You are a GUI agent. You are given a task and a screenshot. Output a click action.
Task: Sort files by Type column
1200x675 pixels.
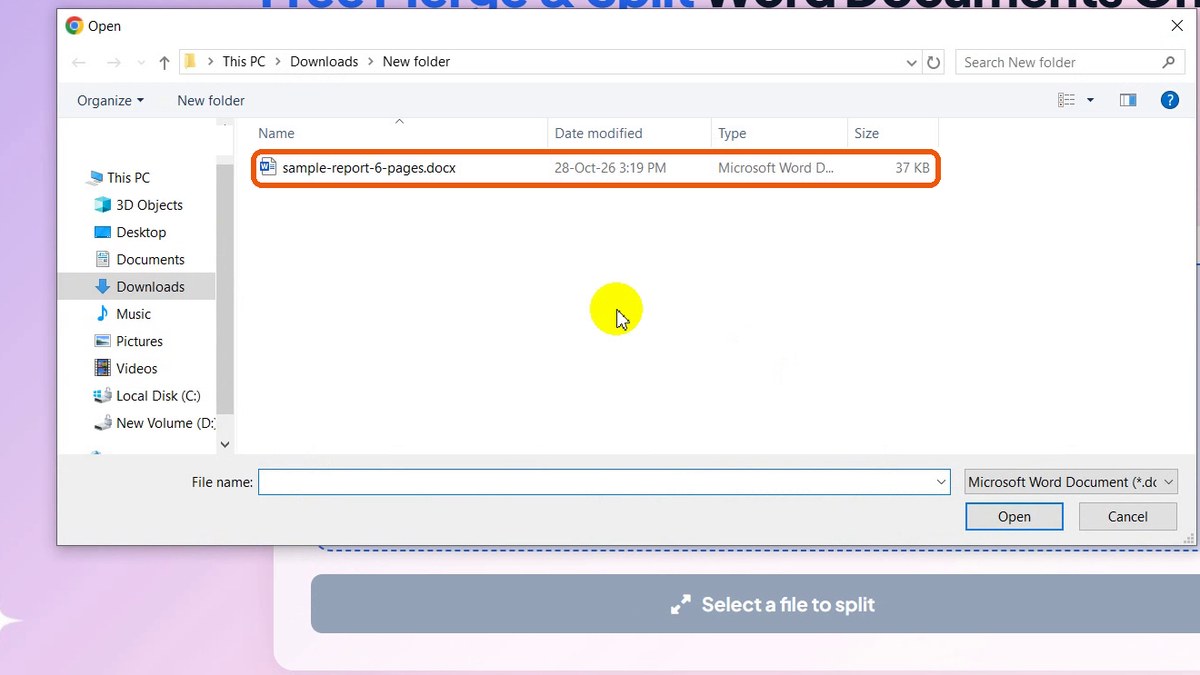click(778, 133)
